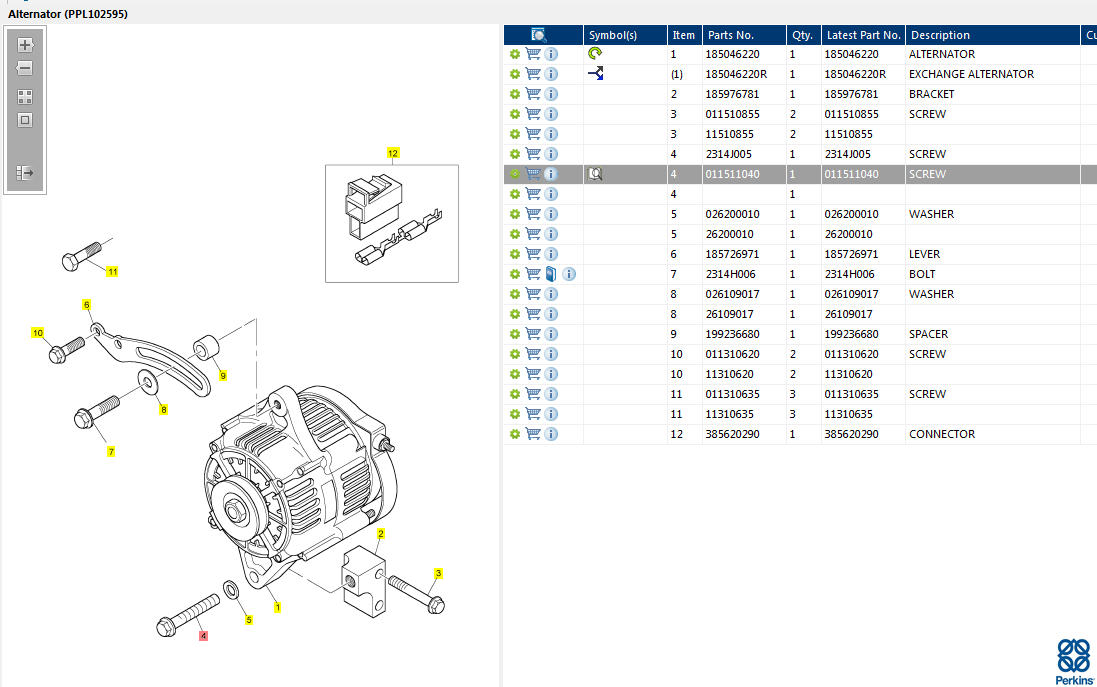Sort by Description column header
This screenshot has height=687, width=1097.
click(992, 35)
